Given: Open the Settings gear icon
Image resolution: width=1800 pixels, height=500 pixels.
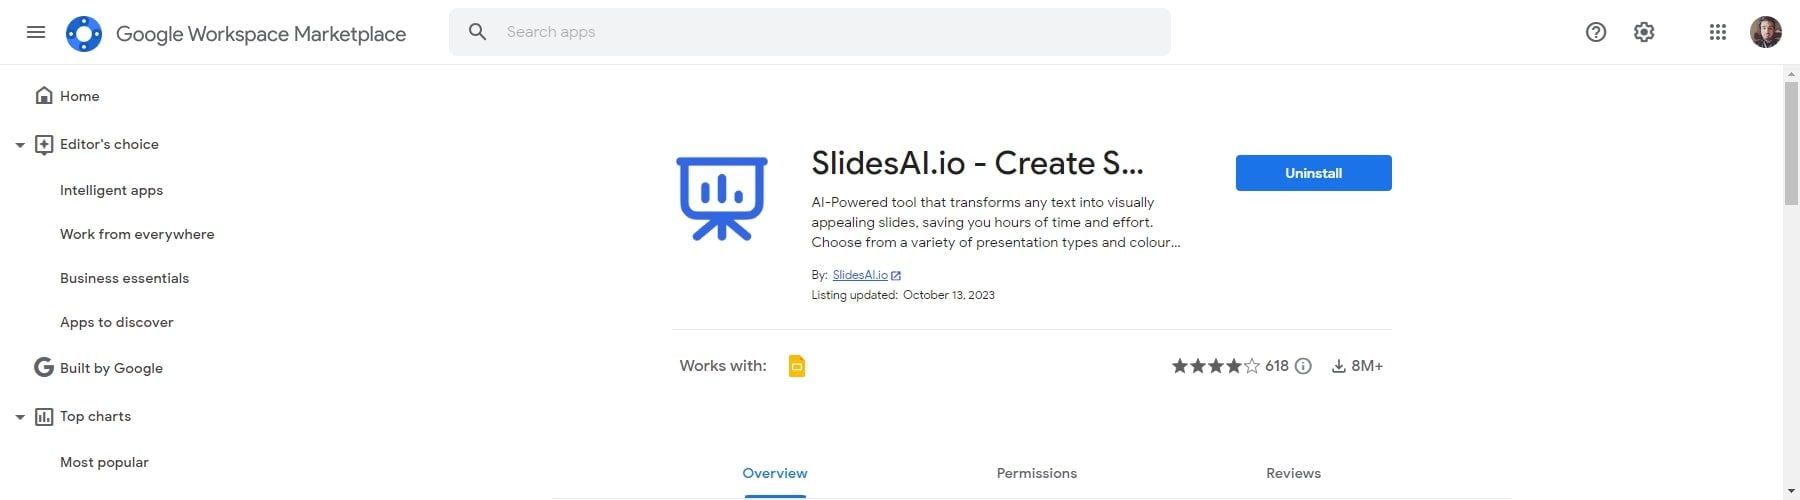Looking at the screenshot, I should 1644,32.
